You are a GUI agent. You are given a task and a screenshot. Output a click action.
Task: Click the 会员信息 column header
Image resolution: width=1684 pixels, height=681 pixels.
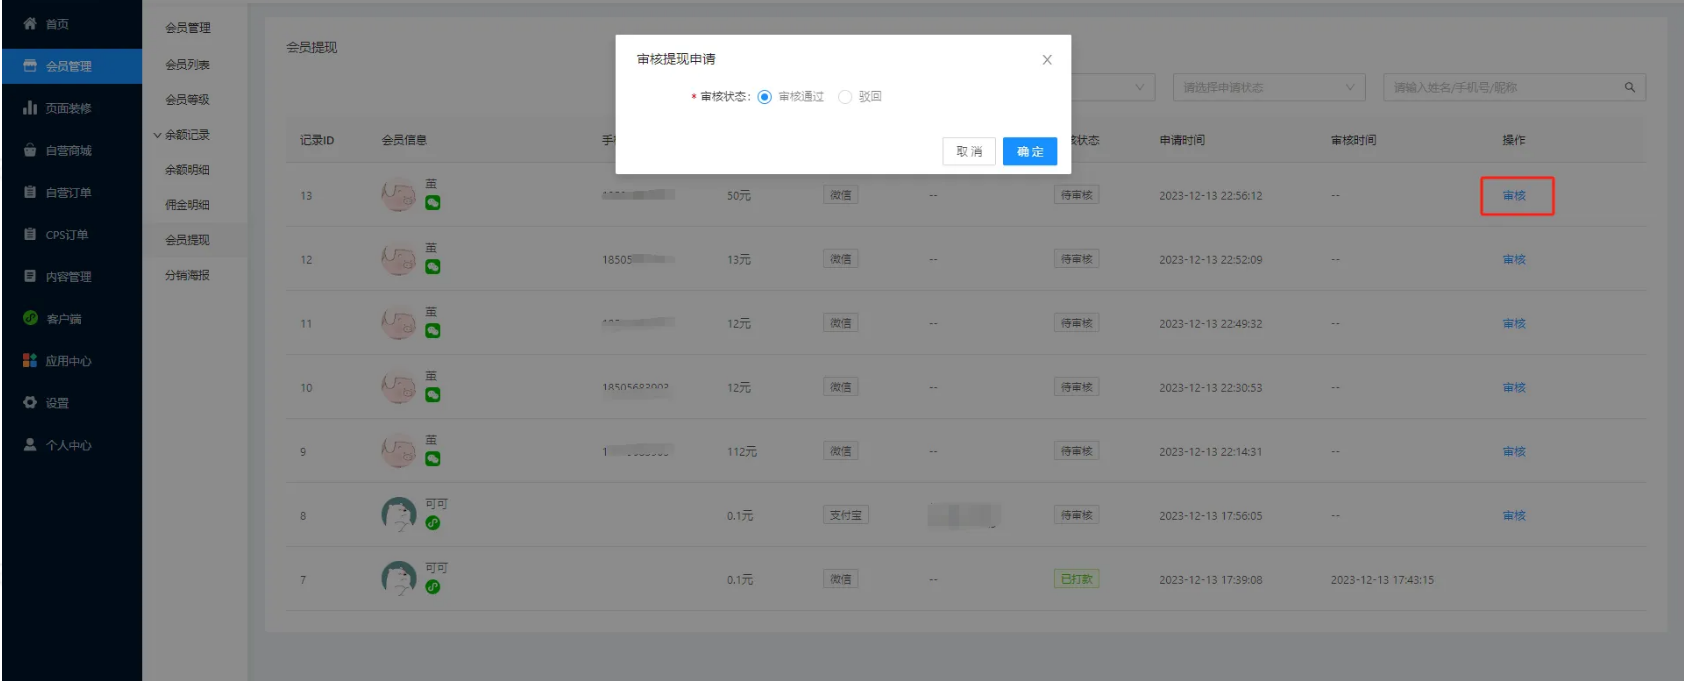(404, 140)
